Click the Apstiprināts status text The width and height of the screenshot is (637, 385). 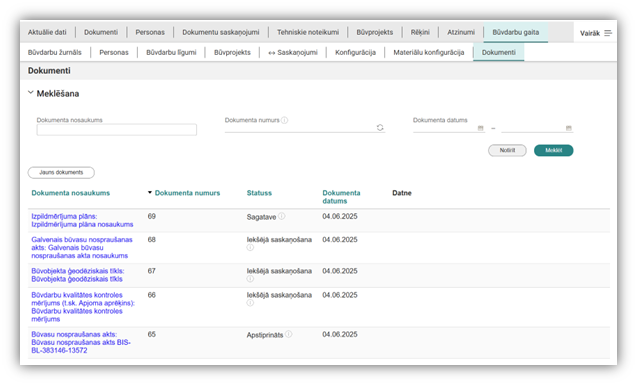click(265, 335)
